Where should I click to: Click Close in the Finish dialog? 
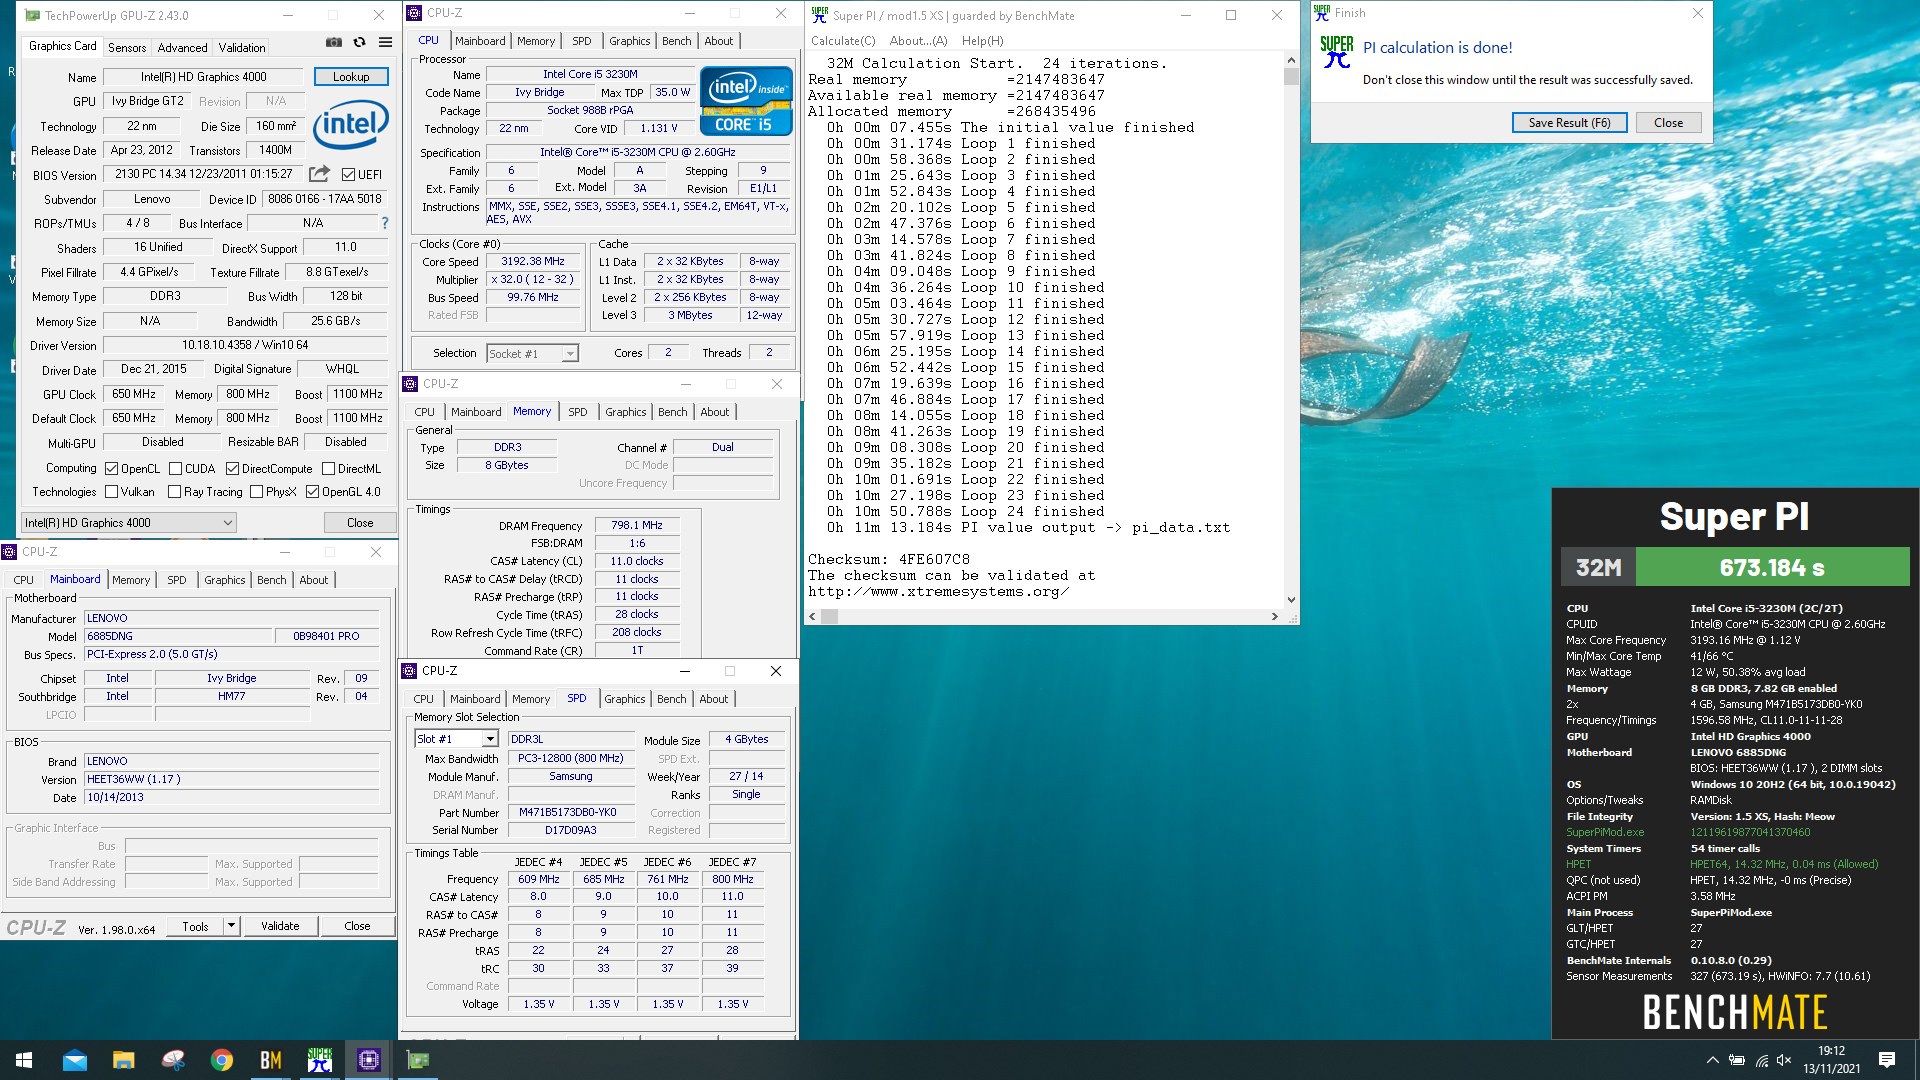pos(1668,123)
